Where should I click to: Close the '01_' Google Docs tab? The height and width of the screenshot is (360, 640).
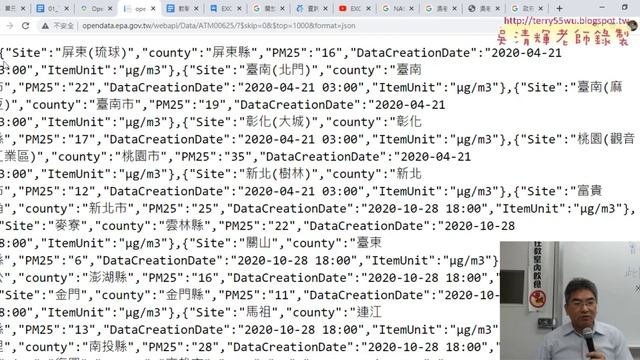67,8
